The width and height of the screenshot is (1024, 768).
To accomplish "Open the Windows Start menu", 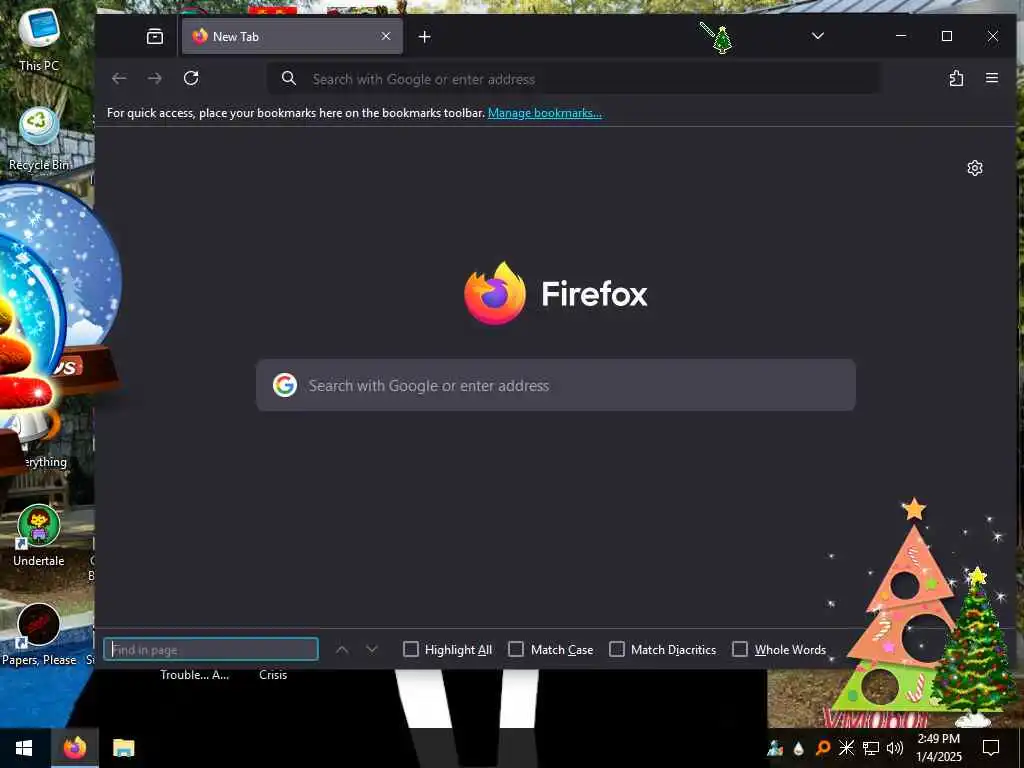I will click(x=24, y=748).
